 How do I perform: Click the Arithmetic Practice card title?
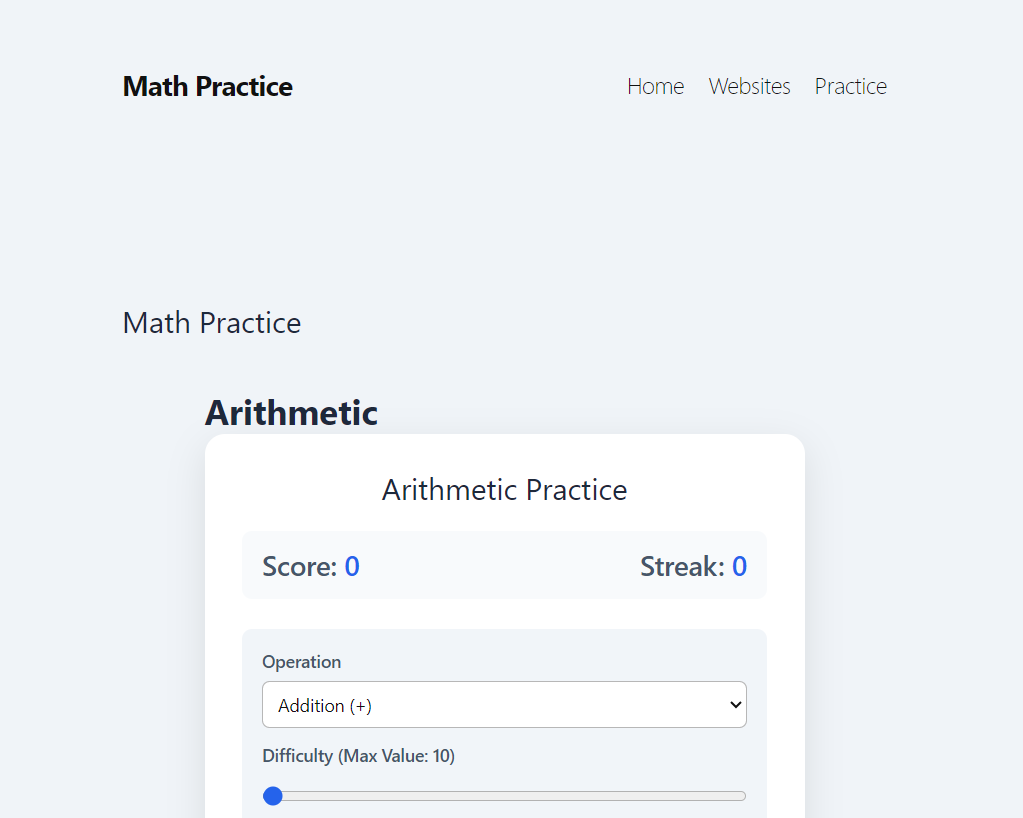(x=504, y=490)
